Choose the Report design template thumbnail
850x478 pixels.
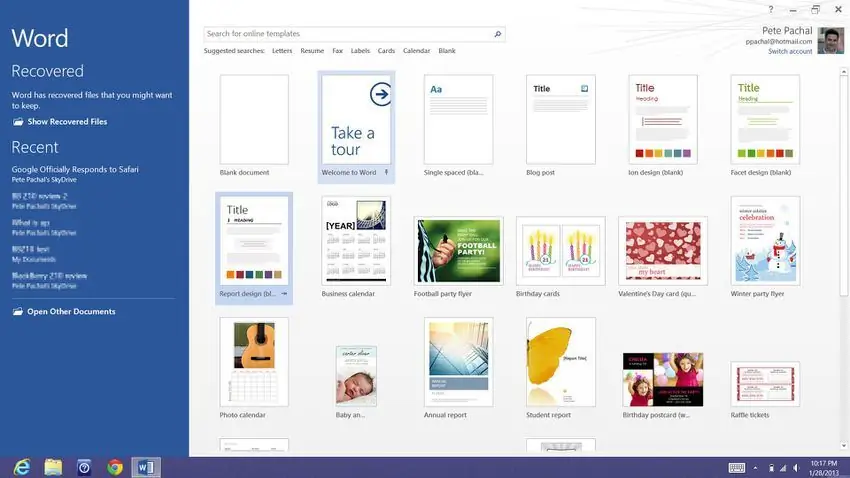pos(254,241)
